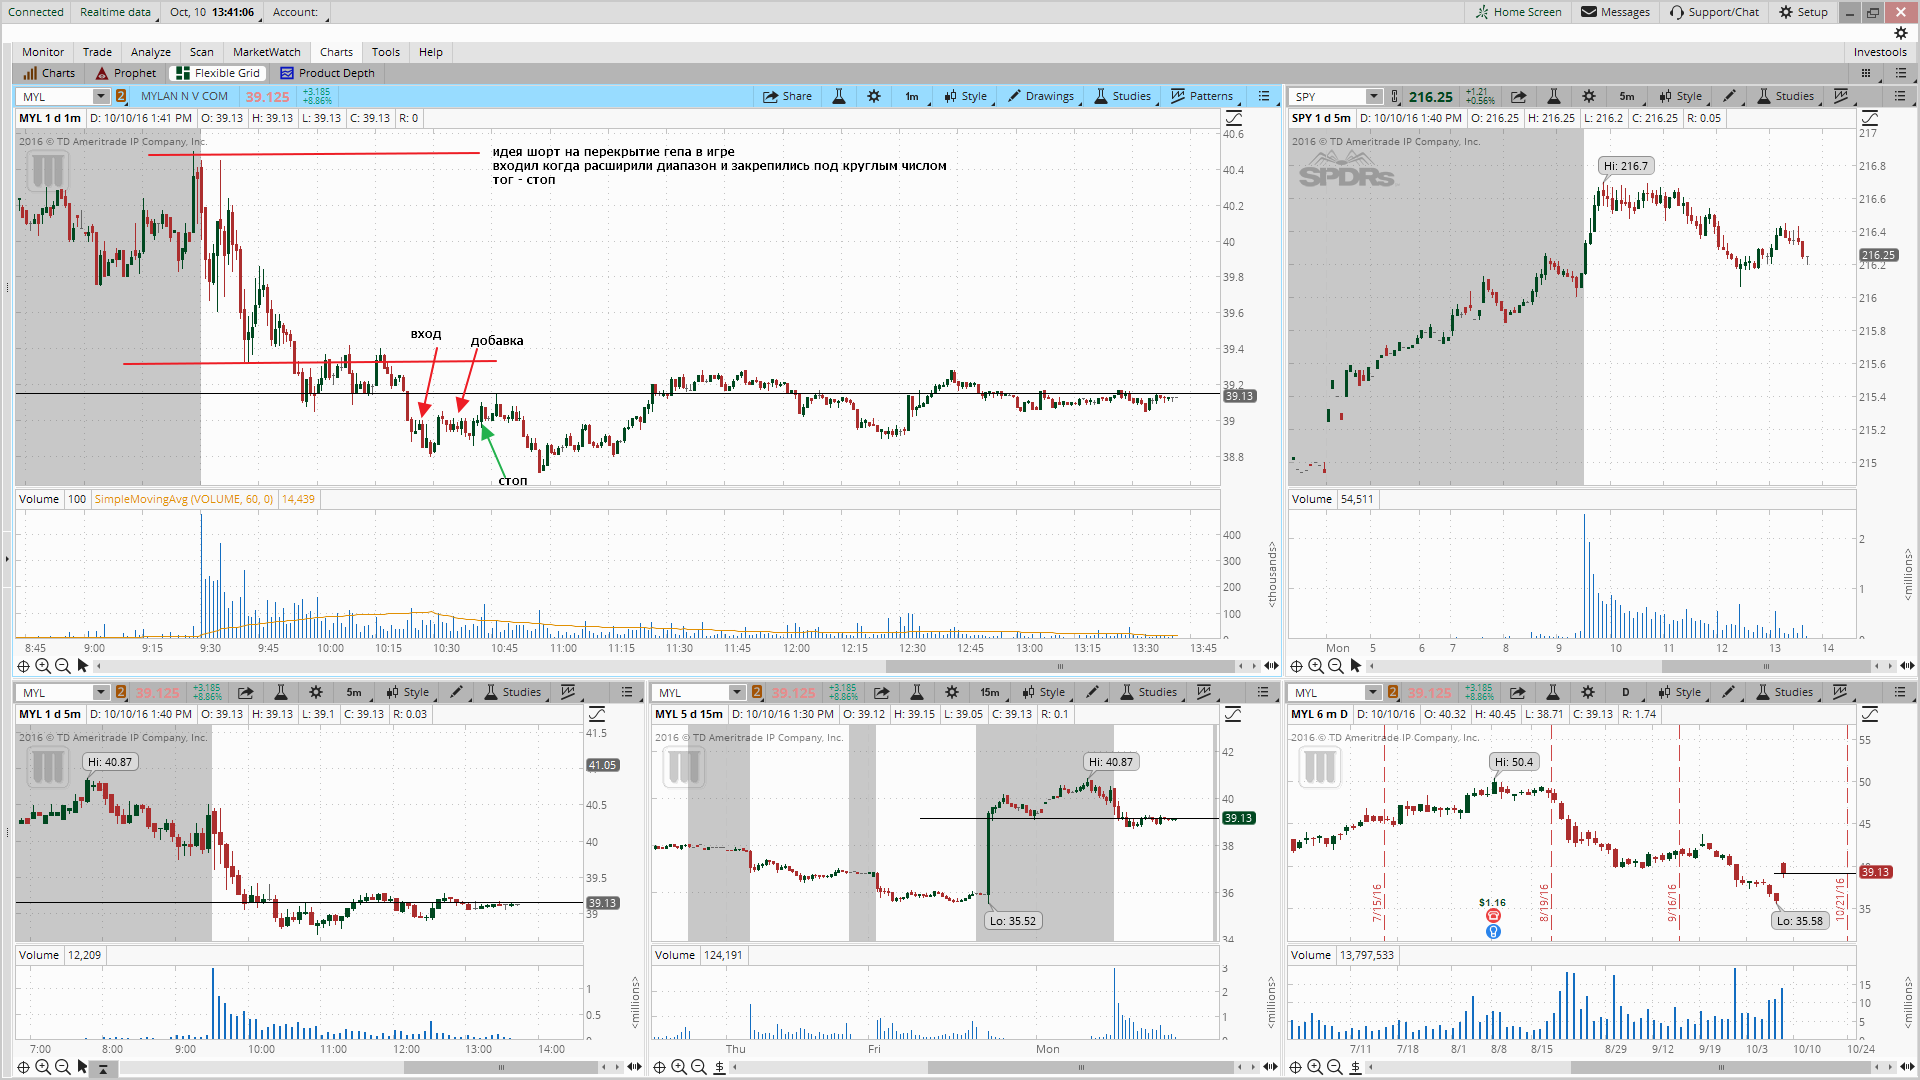This screenshot has height=1080, width=1920.
Task: Click the link chain icon next to SPY
Action: pyautogui.click(x=1395, y=96)
